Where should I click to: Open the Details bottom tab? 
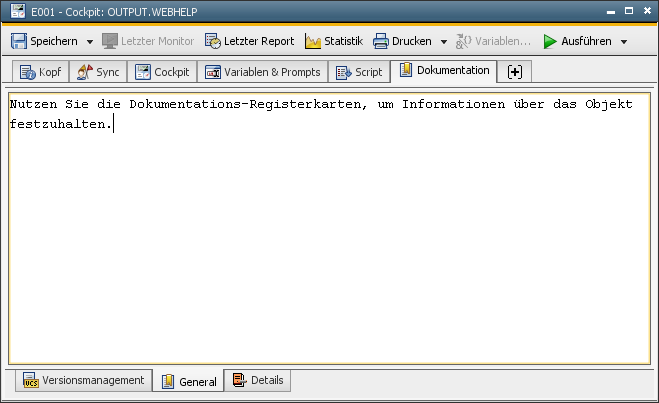258,380
